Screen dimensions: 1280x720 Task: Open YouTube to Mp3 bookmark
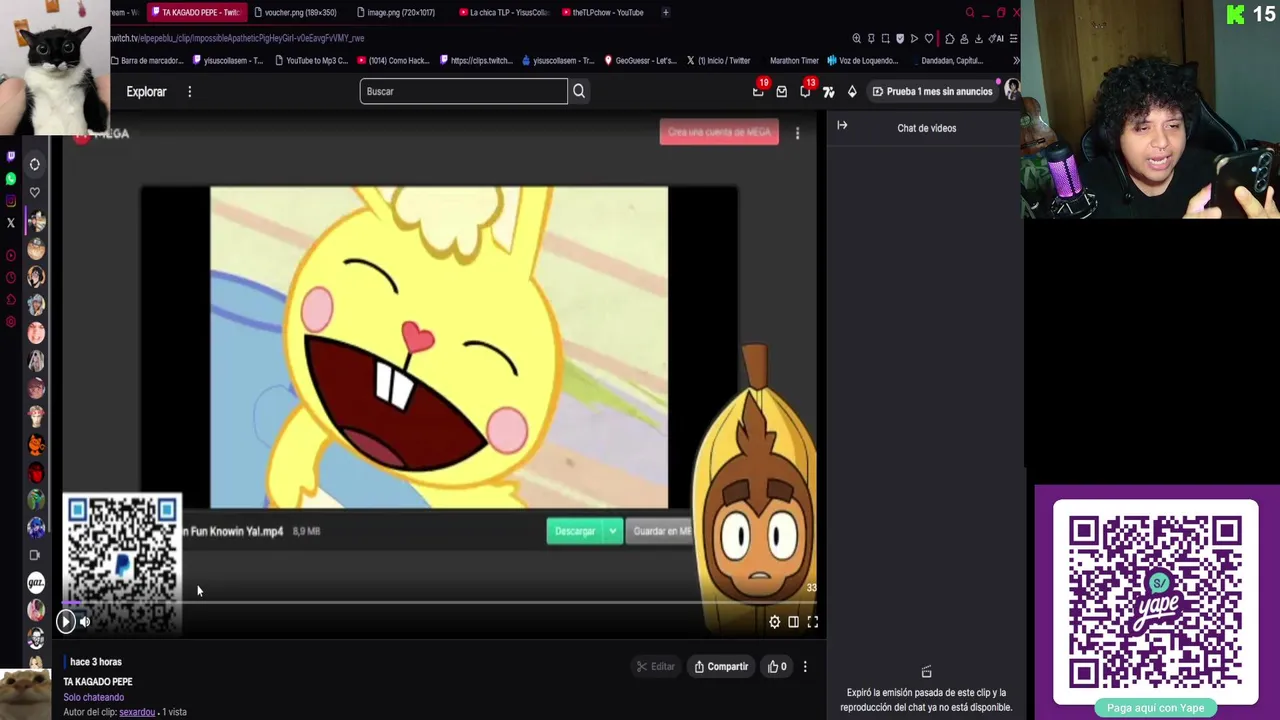311,60
